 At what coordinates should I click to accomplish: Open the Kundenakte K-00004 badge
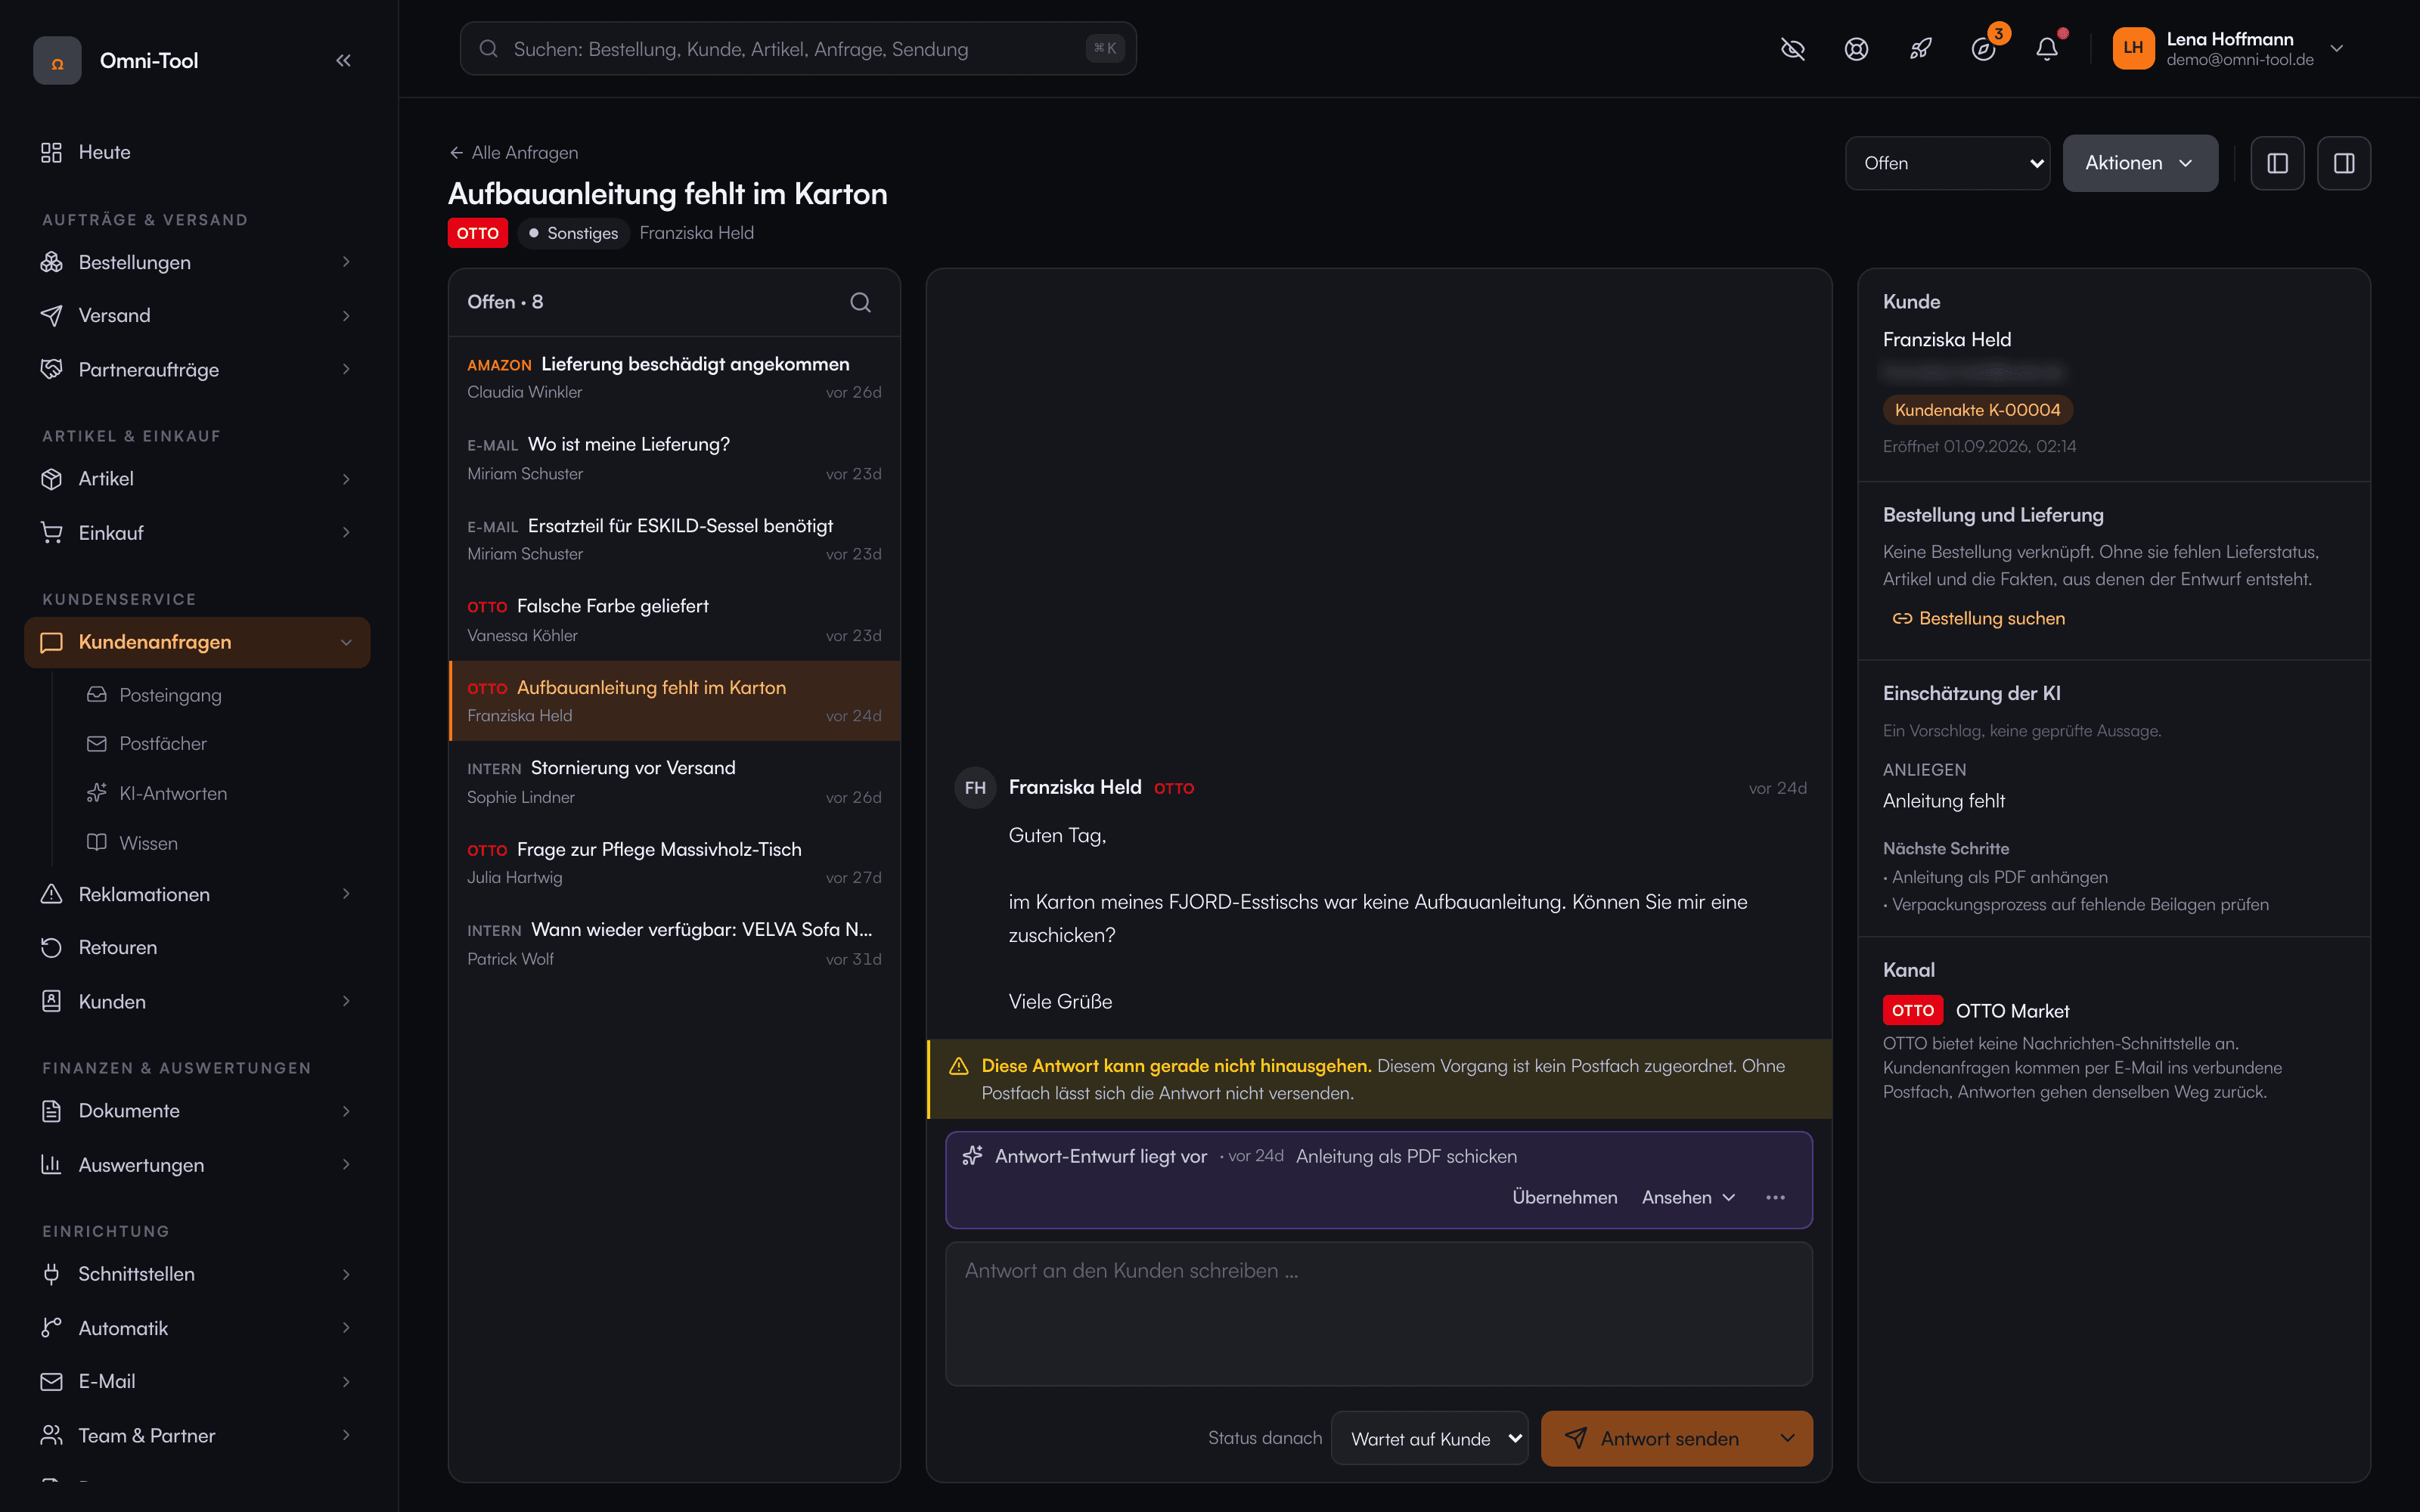pyautogui.click(x=1977, y=410)
